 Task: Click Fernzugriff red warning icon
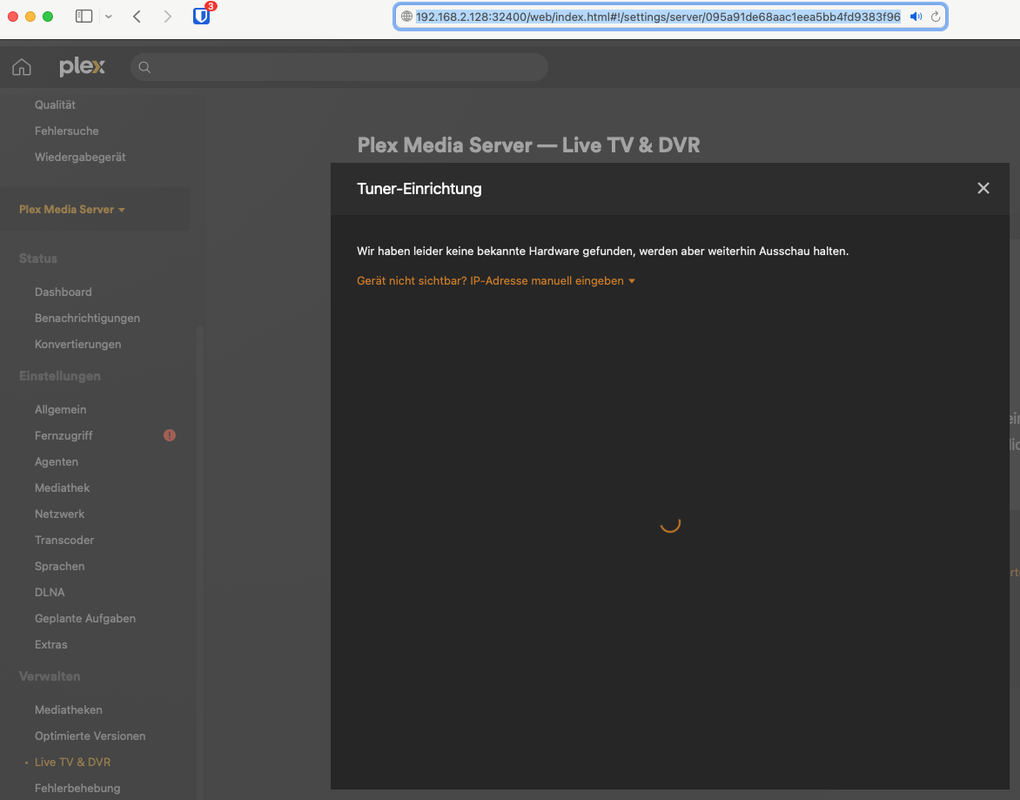point(169,435)
